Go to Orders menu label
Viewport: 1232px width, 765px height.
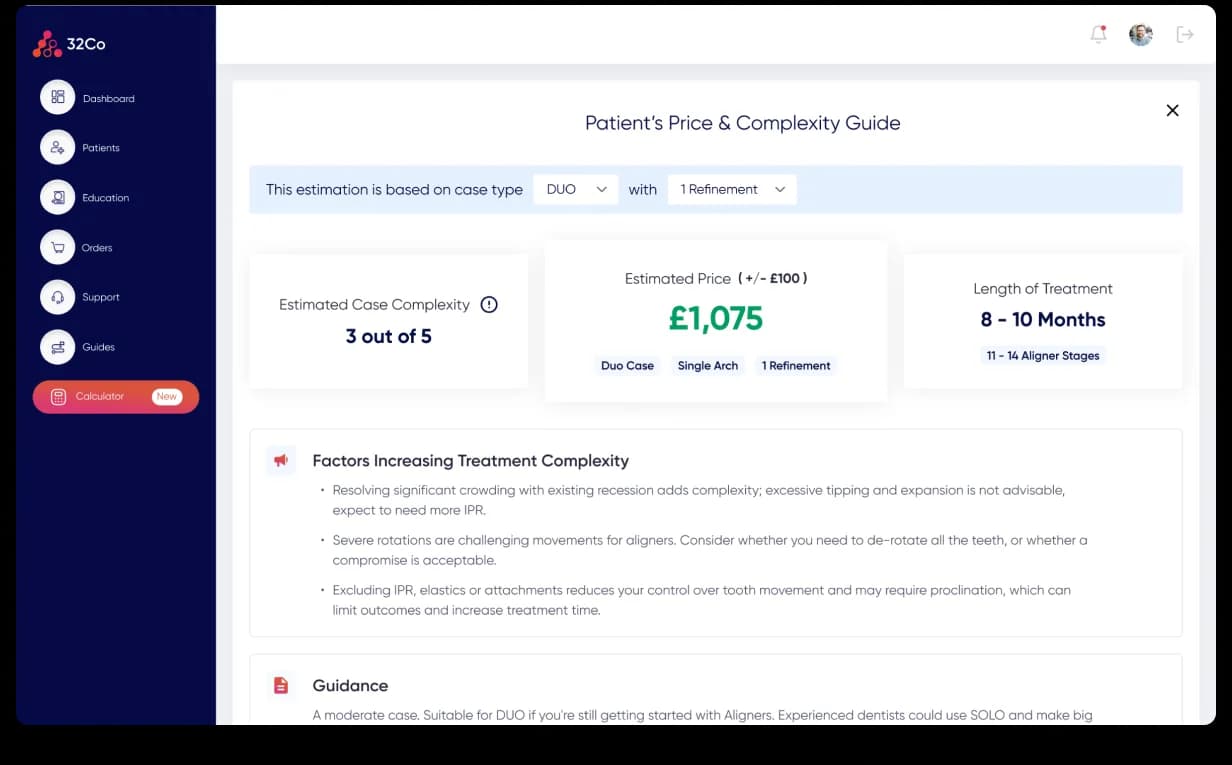(x=97, y=248)
